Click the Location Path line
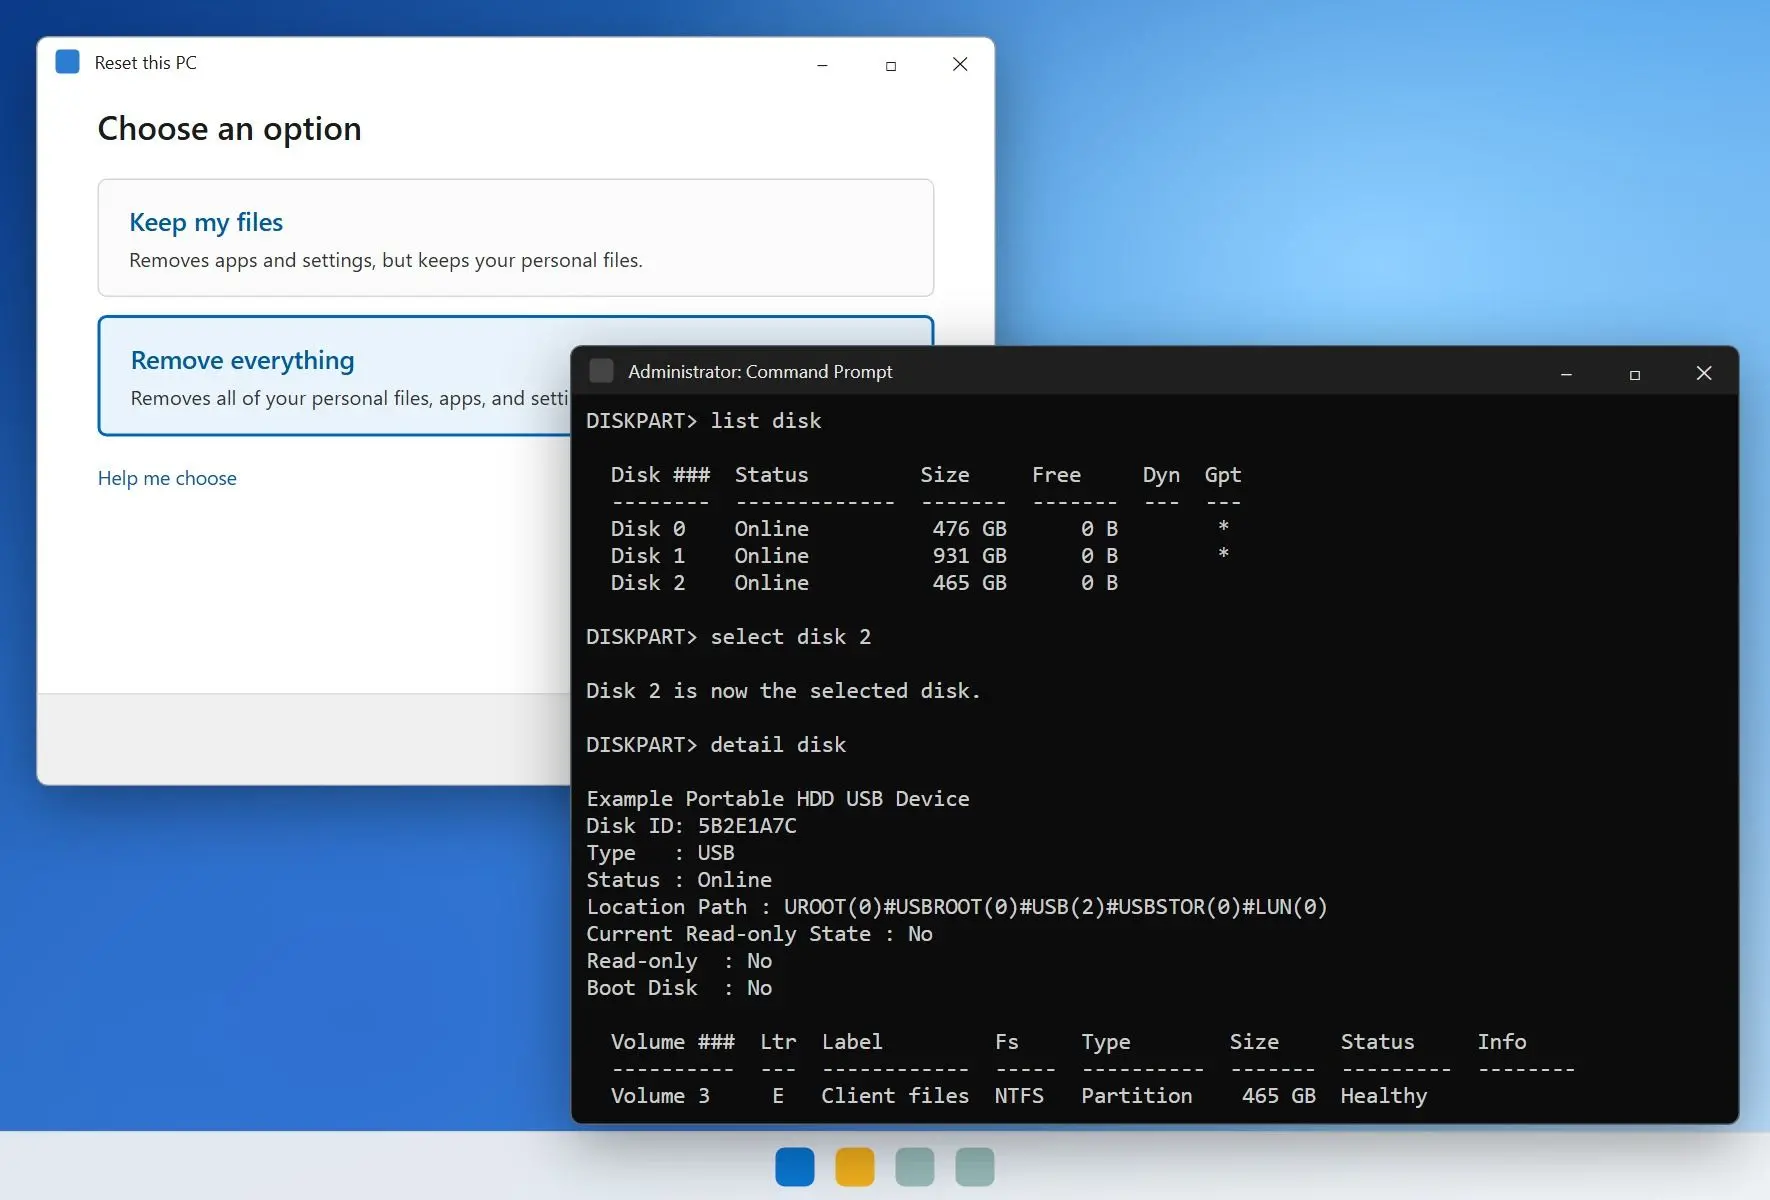The image size is (1770, 1200). (957, 907)
